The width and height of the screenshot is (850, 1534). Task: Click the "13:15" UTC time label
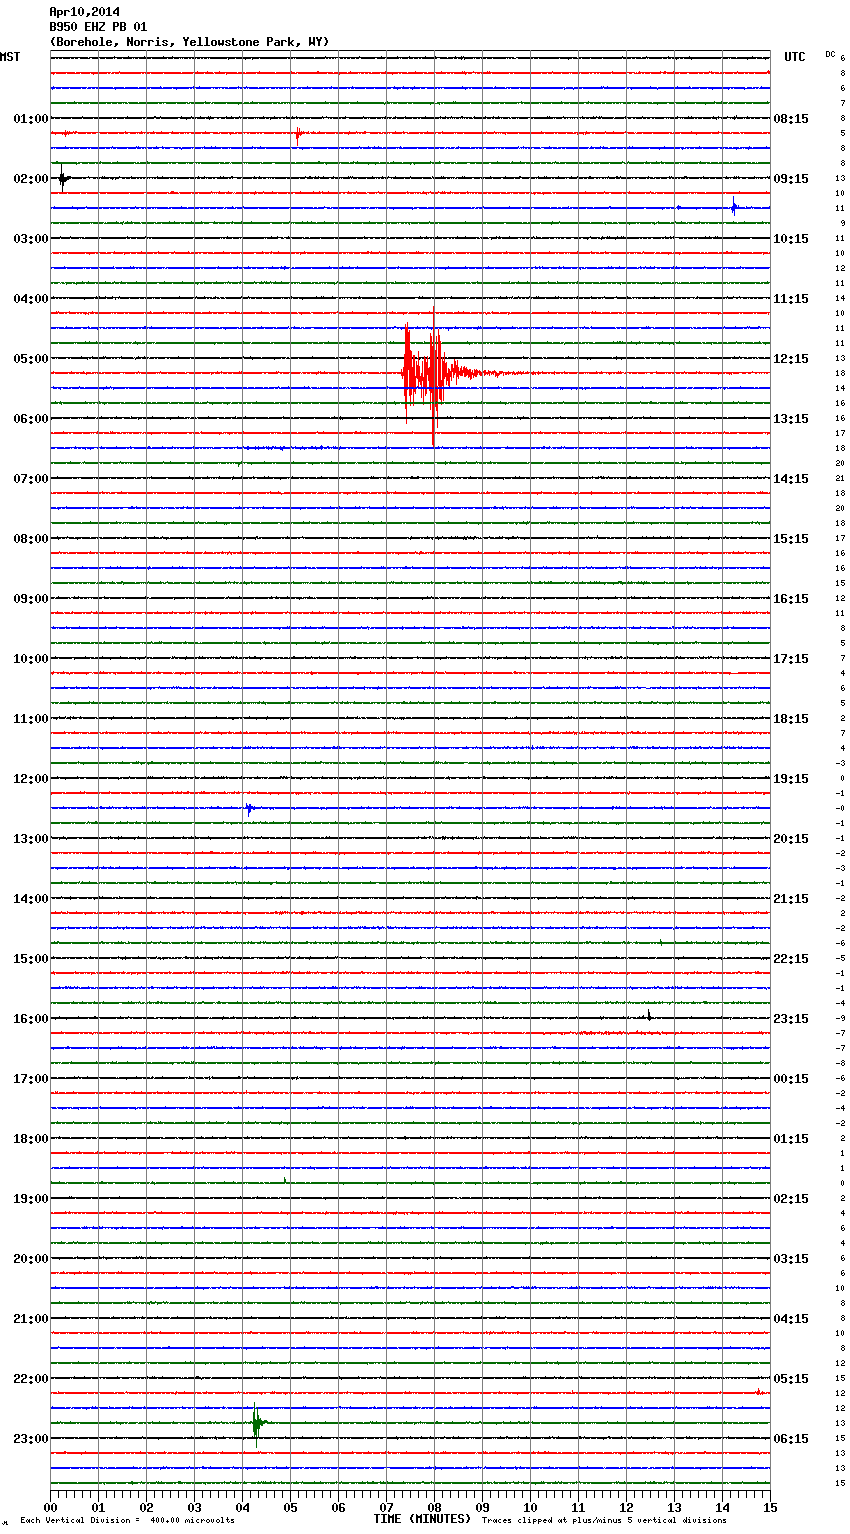click(x=791, y=419)
